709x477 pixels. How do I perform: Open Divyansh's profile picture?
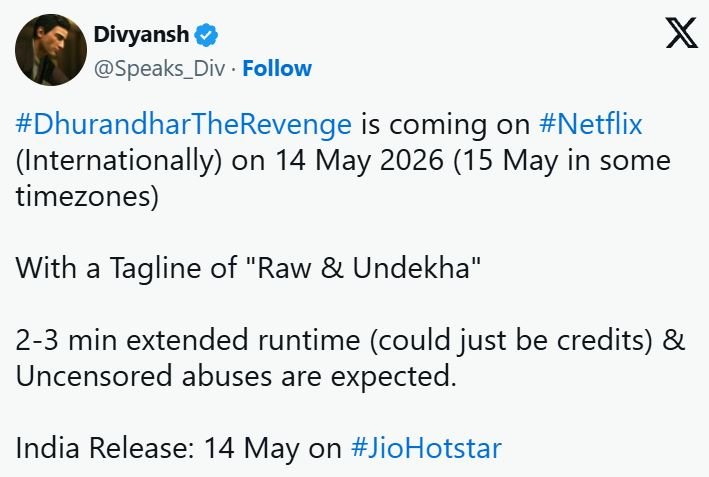click(x=51, y=50)
